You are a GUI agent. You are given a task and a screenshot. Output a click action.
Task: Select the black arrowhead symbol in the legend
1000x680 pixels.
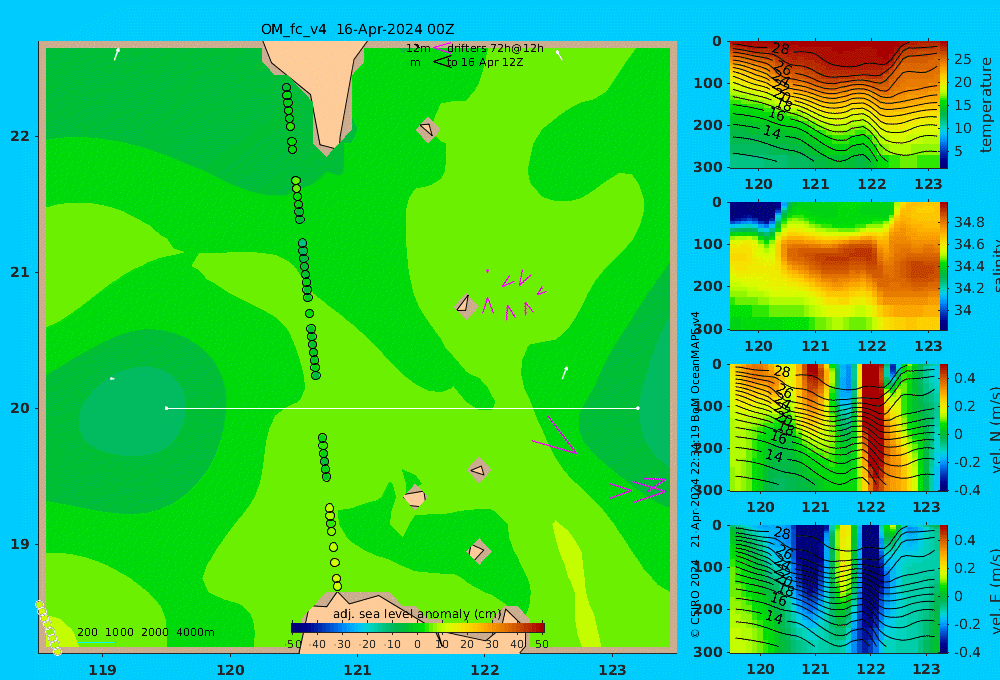441,62
